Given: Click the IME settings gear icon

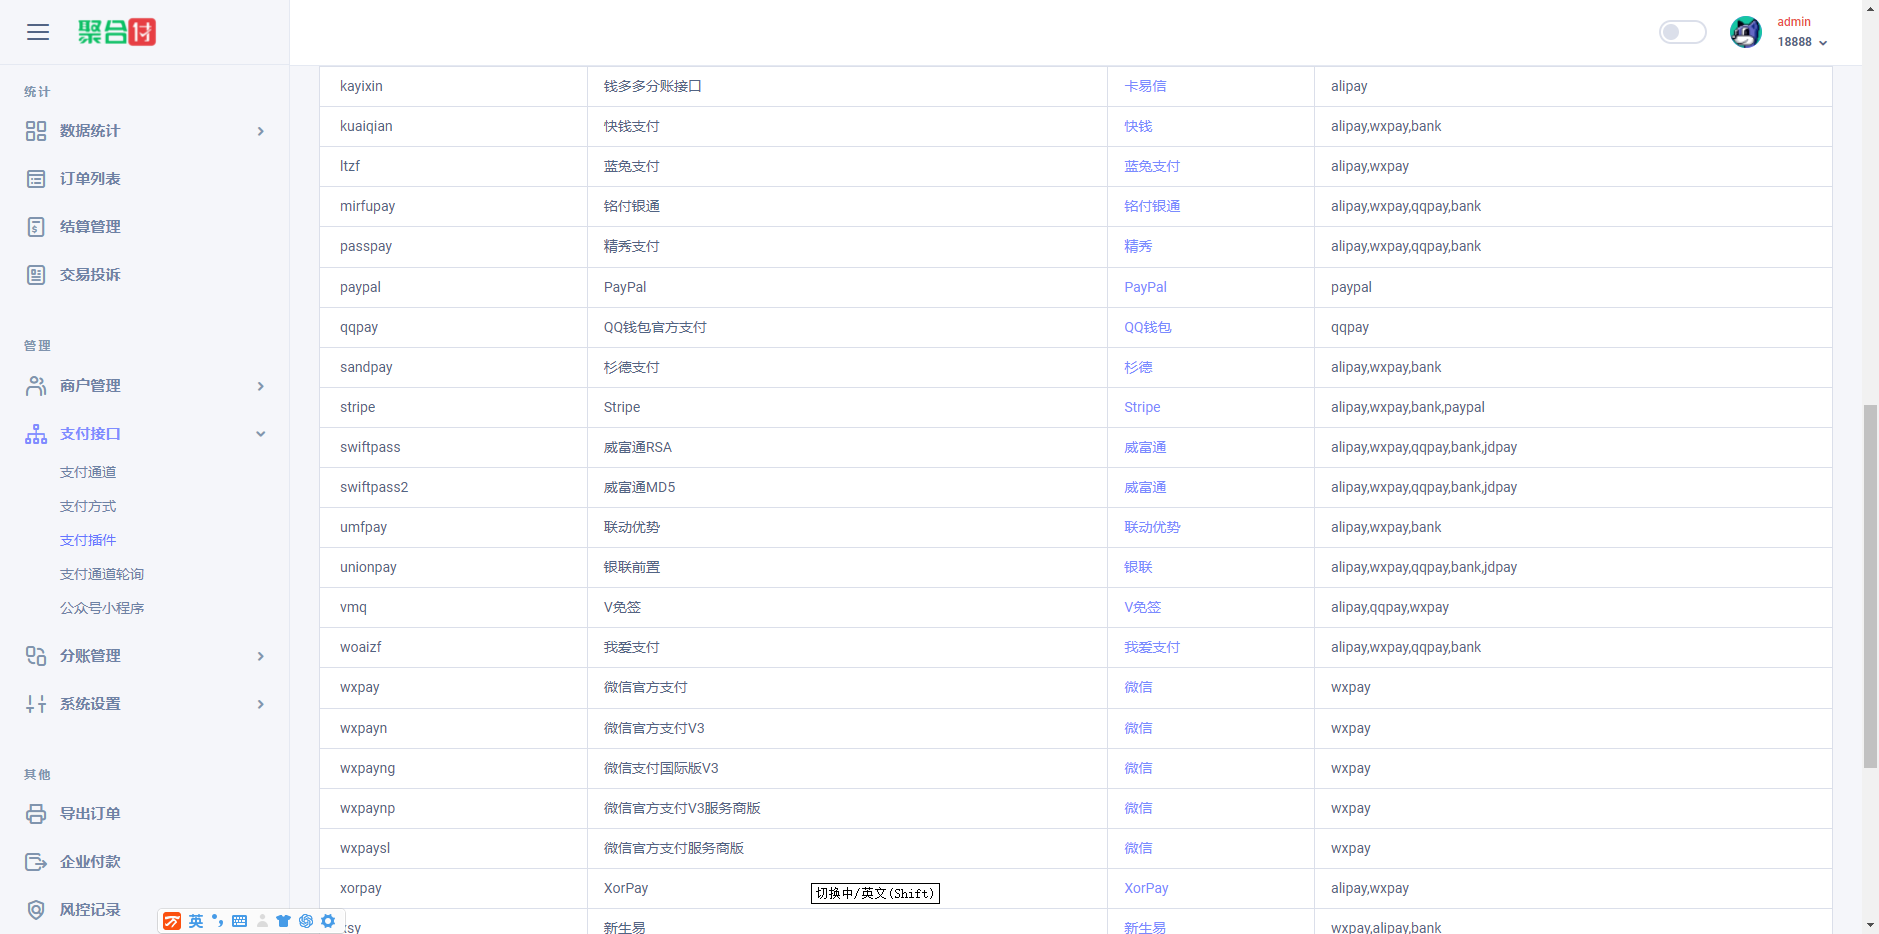Looking at the screenshot, I should [x=328, y=921].
